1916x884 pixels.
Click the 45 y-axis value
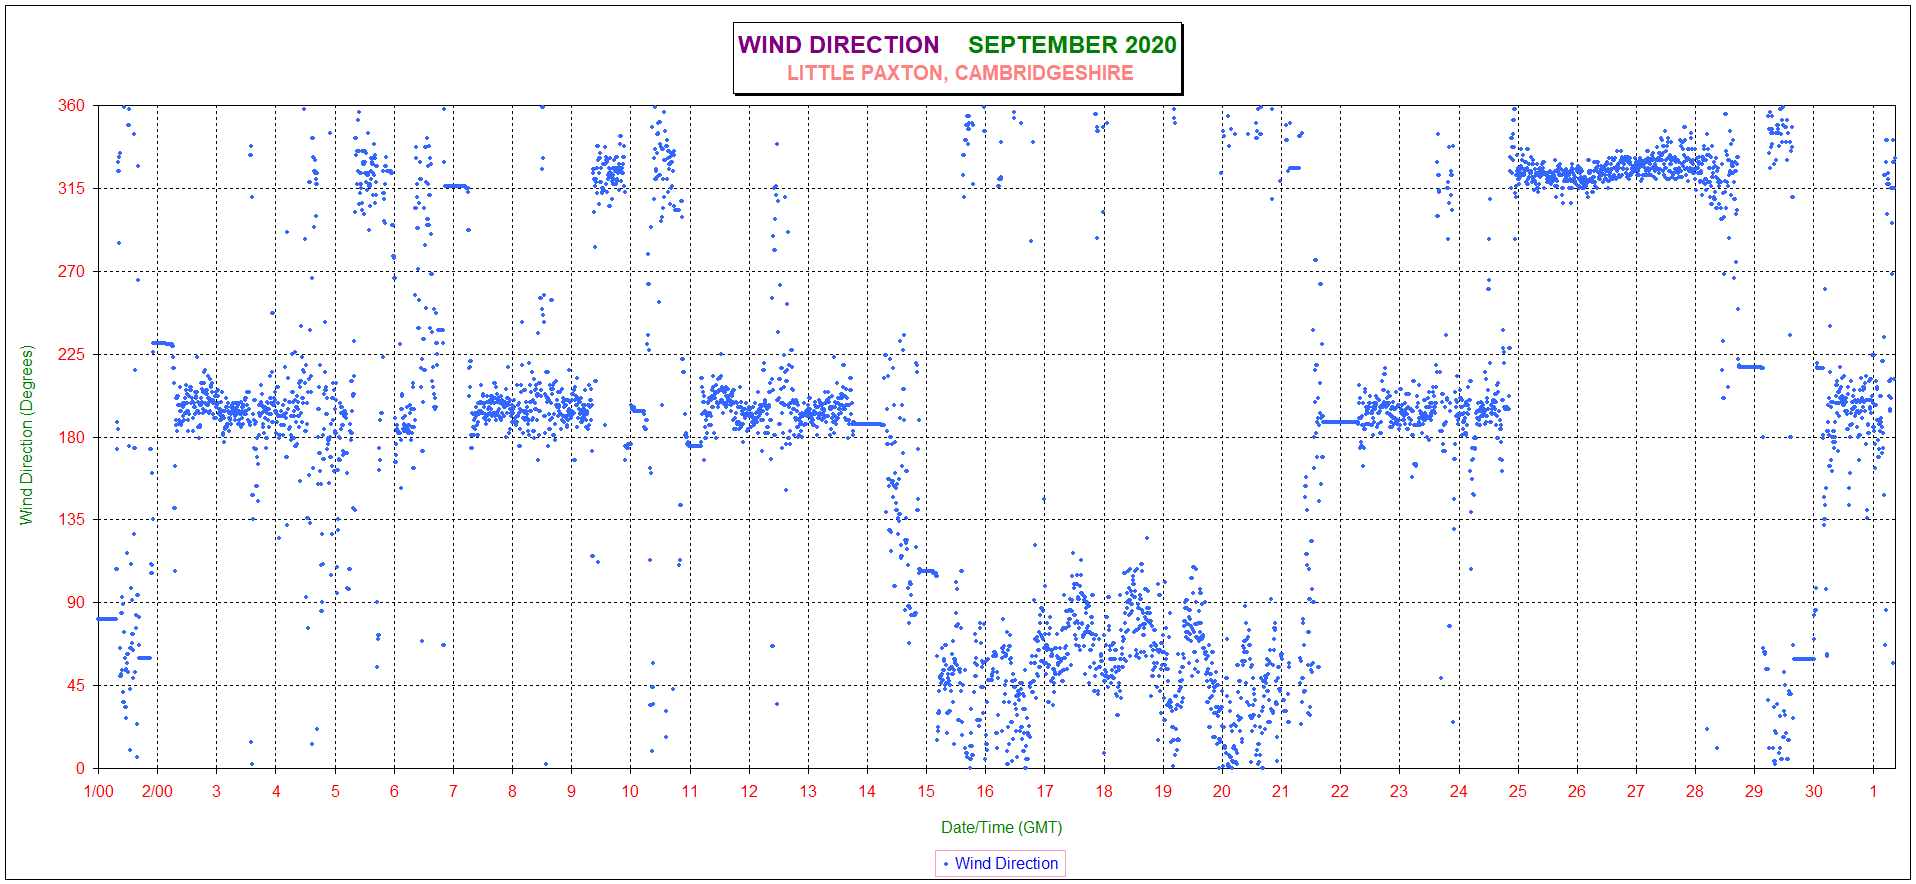(x=76, y=685)
